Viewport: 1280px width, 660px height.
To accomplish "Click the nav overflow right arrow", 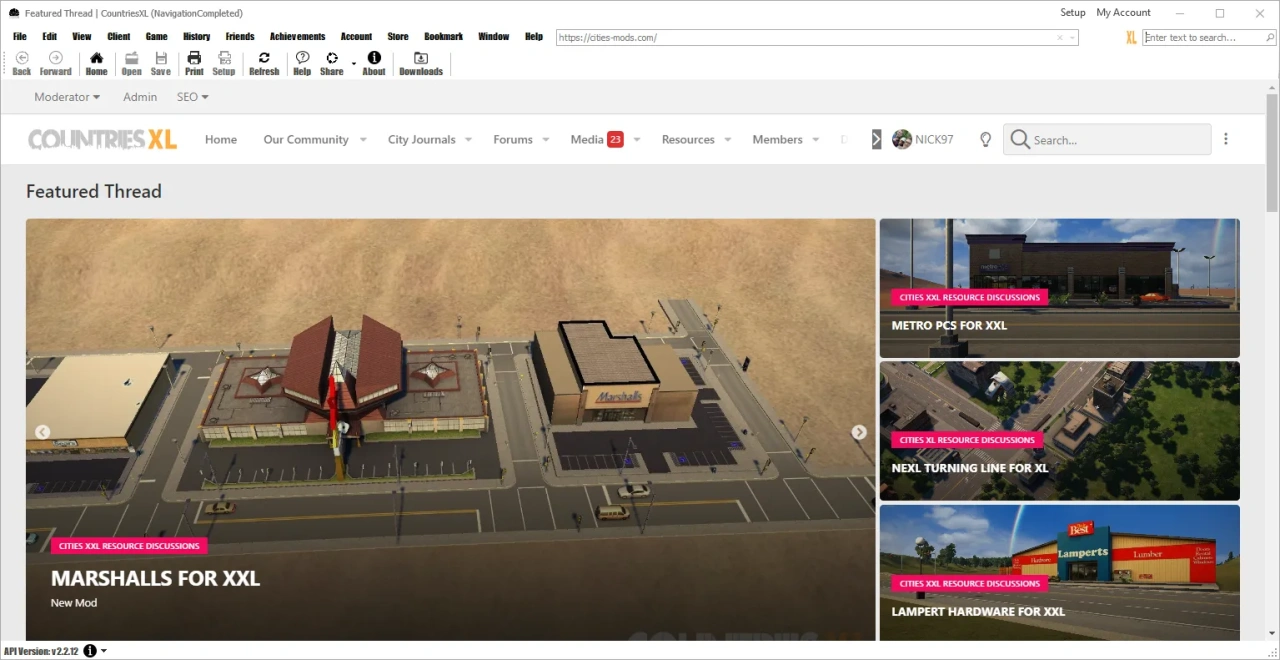I will (x=876, y=140).
